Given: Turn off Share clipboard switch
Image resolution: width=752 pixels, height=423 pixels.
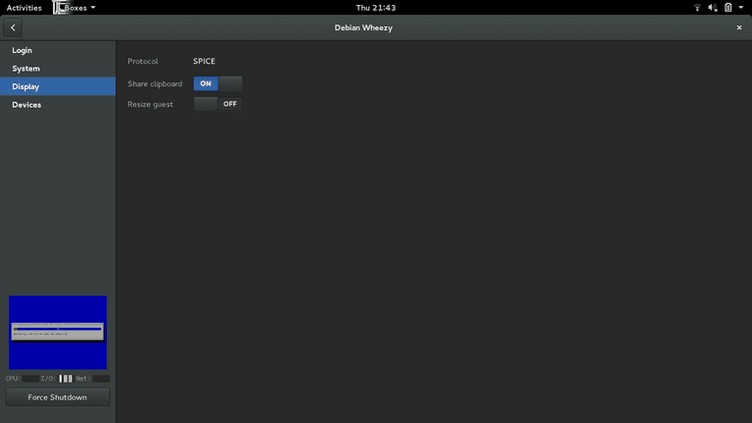Looking at the screenshot, I should pos(218,83).
